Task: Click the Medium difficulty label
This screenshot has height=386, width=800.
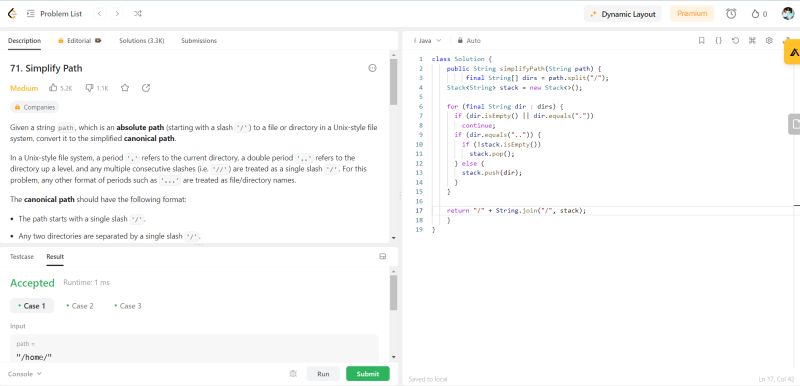Action: click(24, 88)
